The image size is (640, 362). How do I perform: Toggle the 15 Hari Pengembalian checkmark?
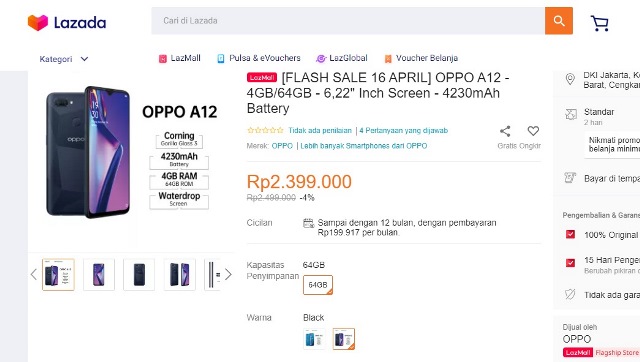coord(570,262)
